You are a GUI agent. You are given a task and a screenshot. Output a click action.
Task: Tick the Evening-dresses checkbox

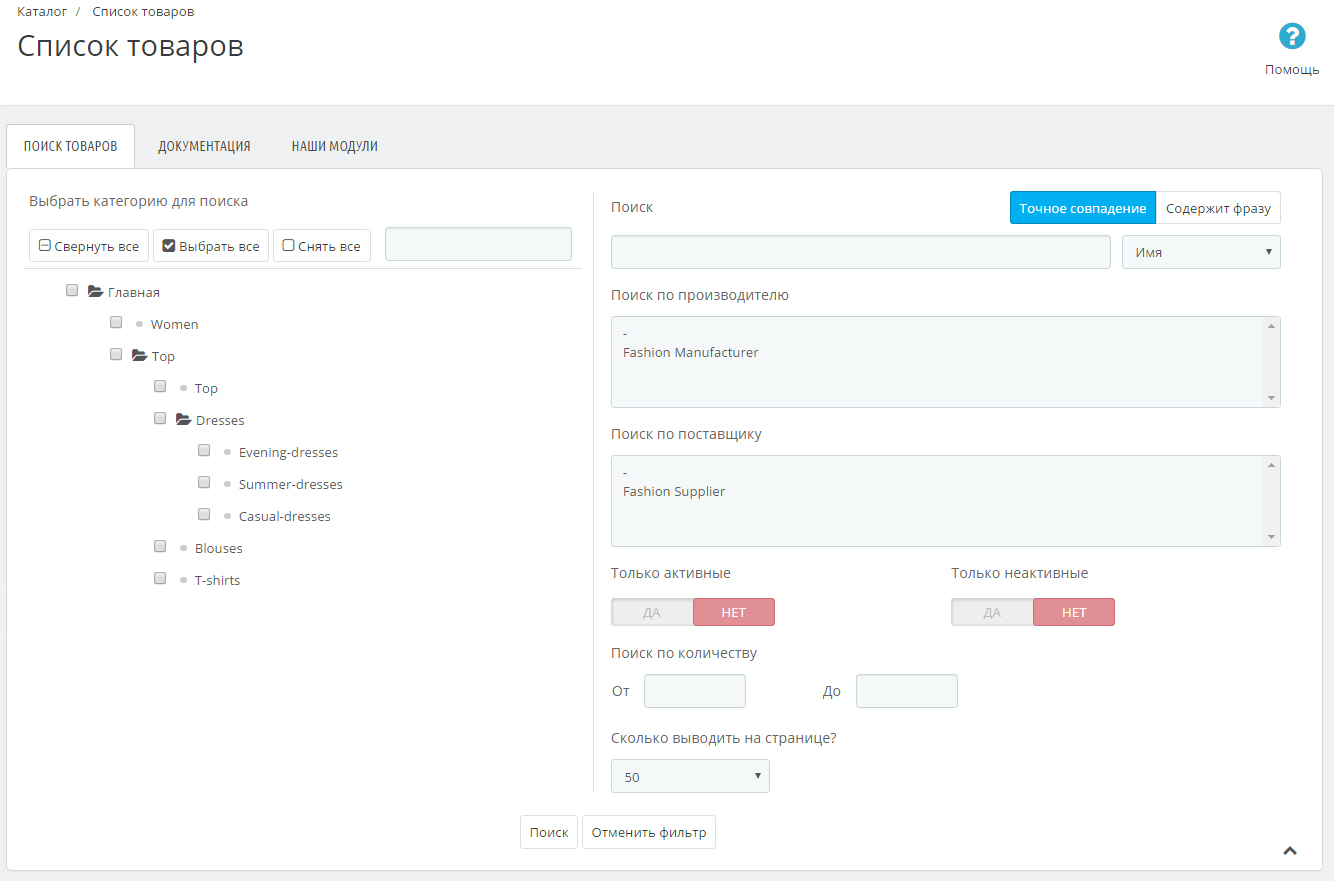point(204,451)
